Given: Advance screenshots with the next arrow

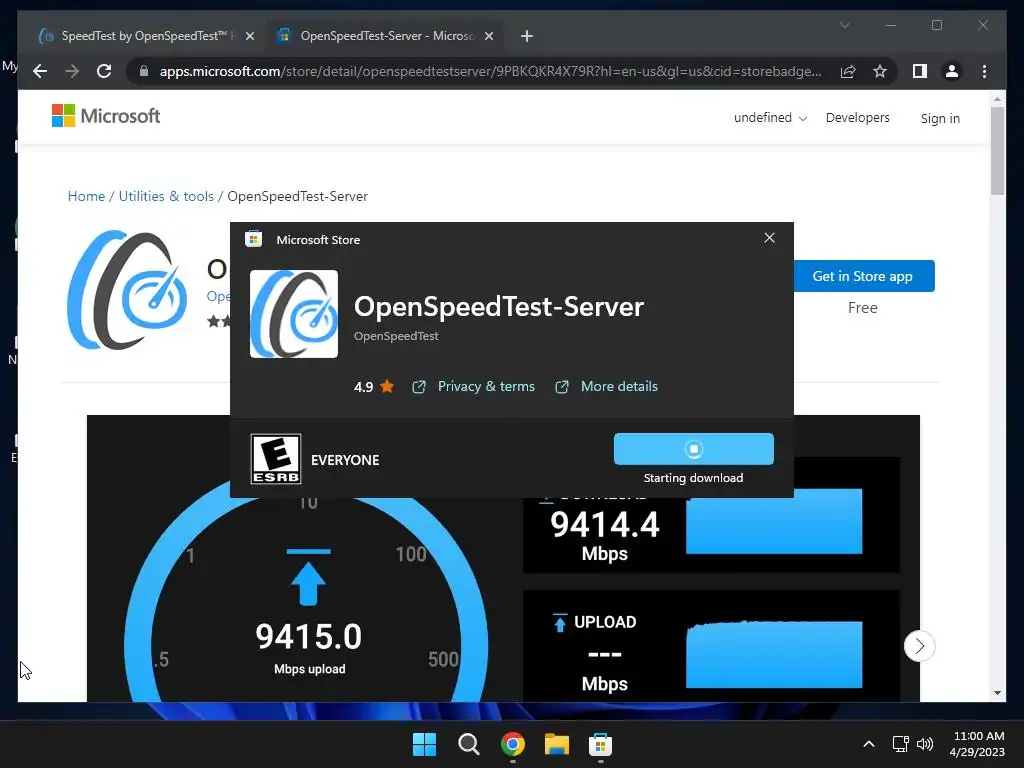Looking at the screenshot, I should tap(920, 646).
